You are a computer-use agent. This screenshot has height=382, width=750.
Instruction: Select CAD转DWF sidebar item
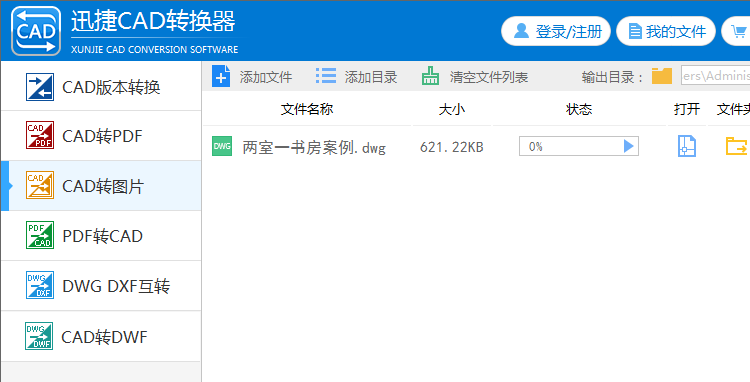101,337
